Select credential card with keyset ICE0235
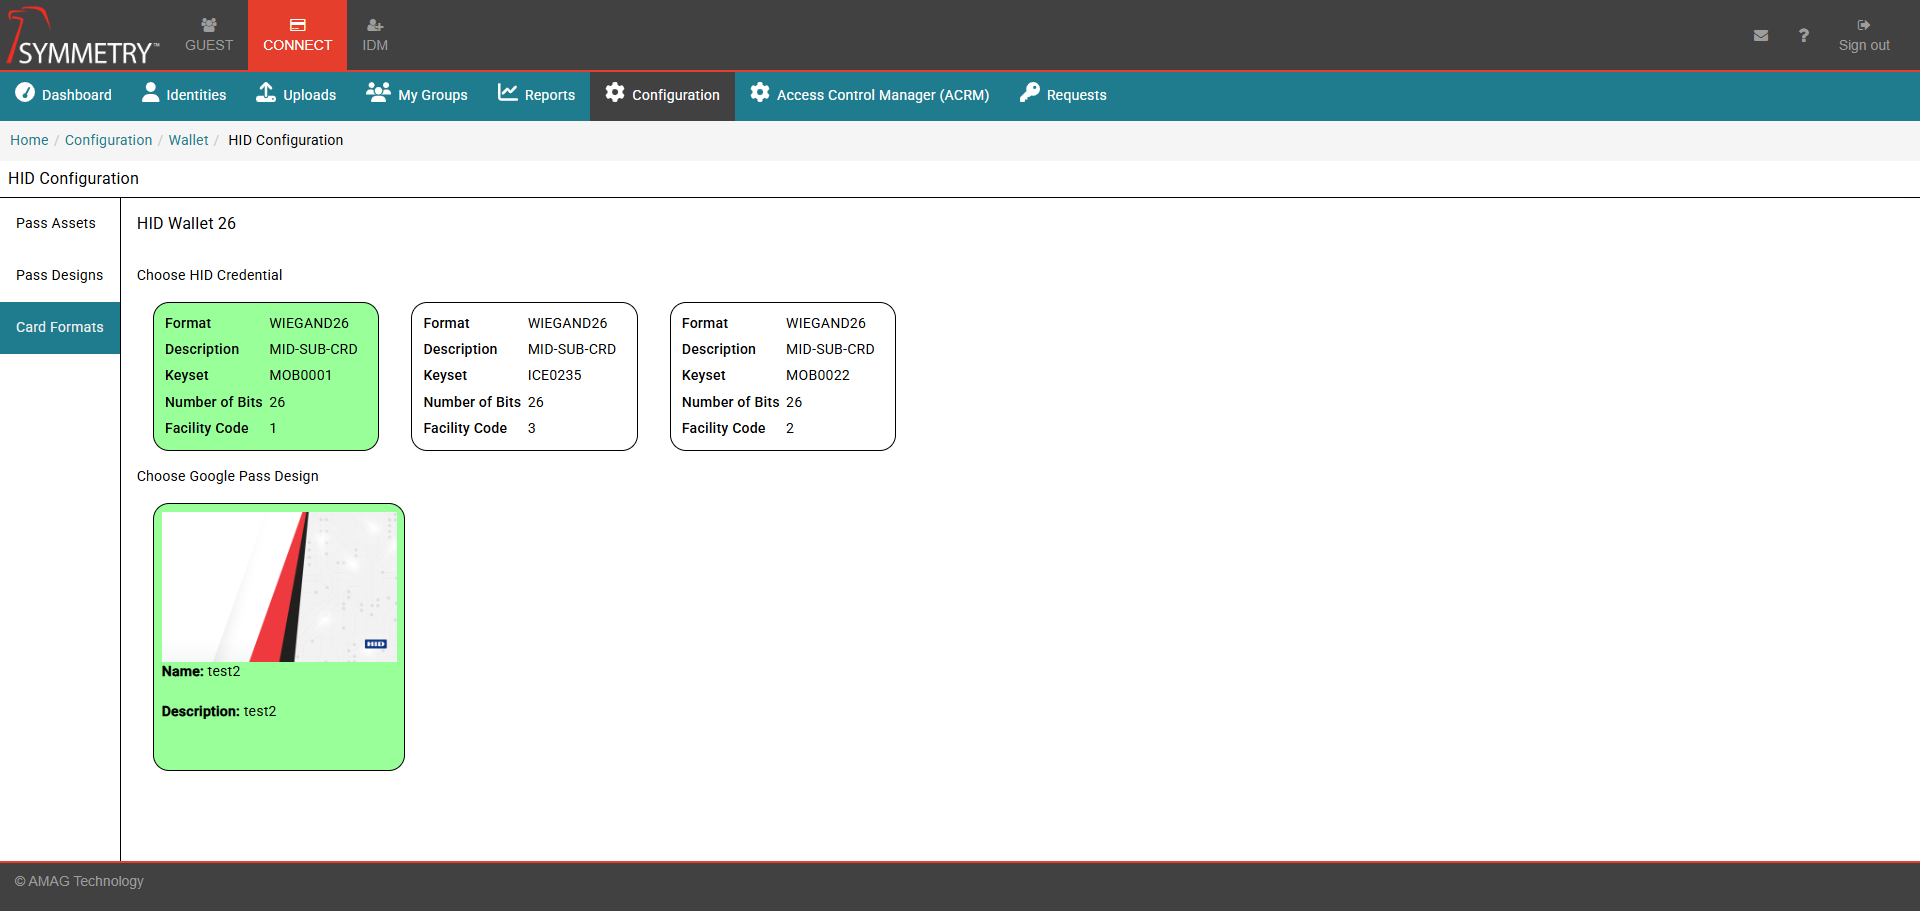This screenshot has height=911, width=1920. pyautogui.click(x=524, y=376)
